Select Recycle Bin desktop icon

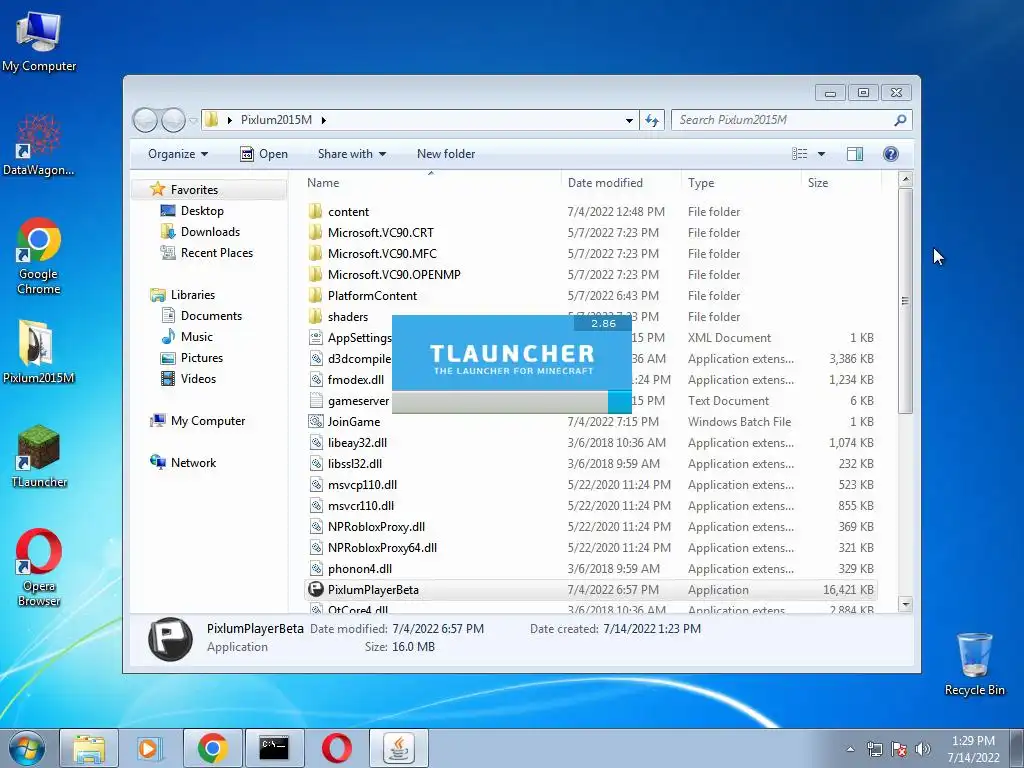coord(974,664)
